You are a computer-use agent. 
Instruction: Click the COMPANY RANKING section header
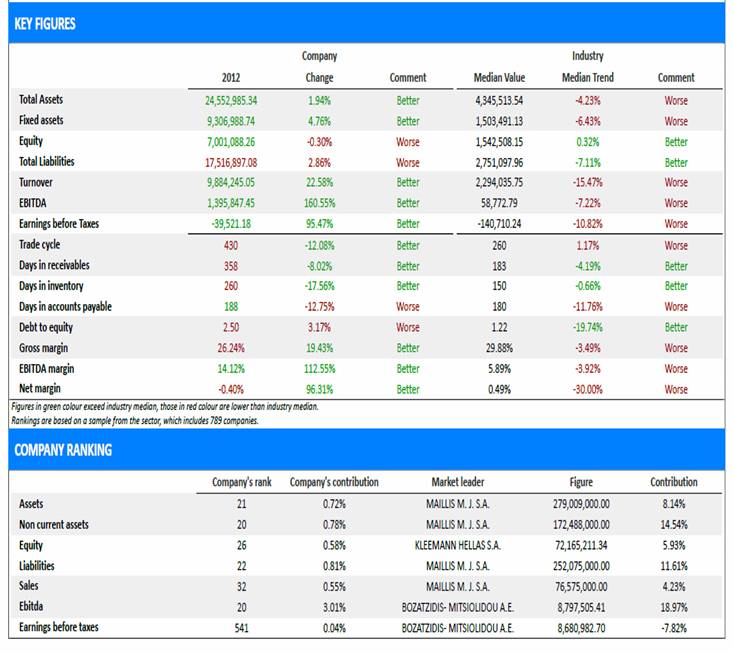coord(63,450)
